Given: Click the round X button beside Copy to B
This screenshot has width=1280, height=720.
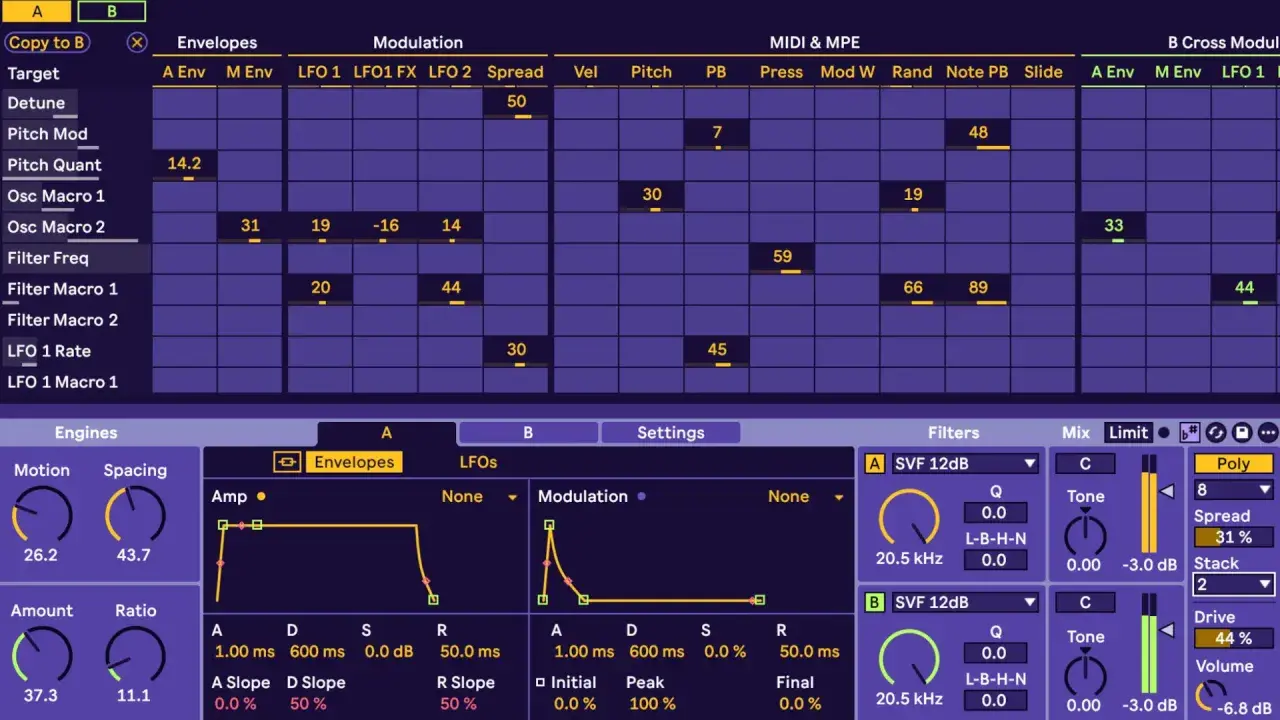Looking at the screenshot, I should coord(137,42).
